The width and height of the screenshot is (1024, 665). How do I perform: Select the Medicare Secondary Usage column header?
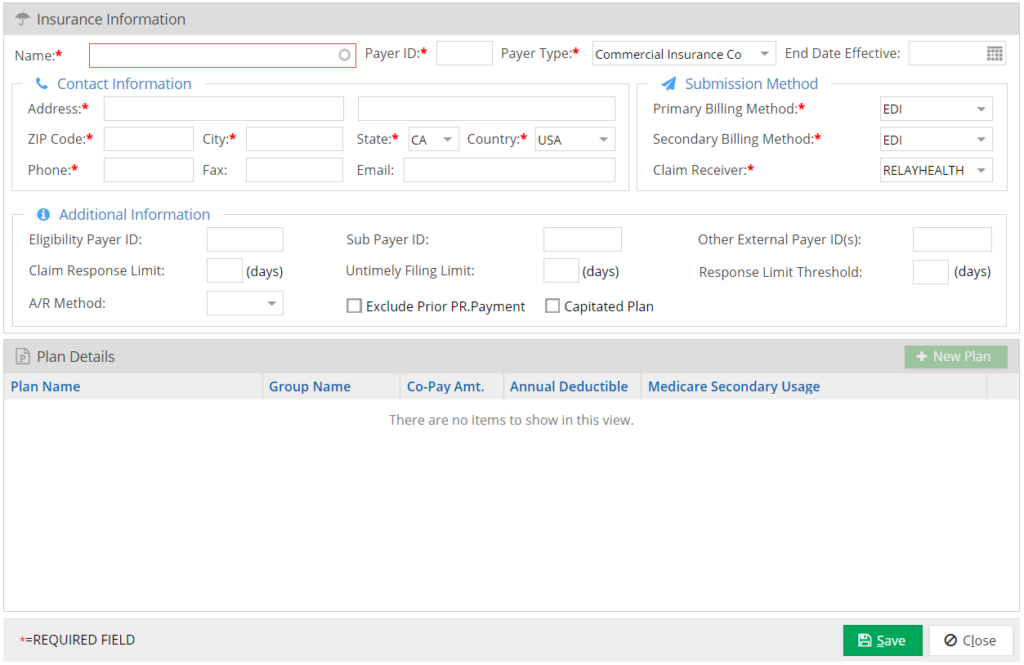(733, 386)
